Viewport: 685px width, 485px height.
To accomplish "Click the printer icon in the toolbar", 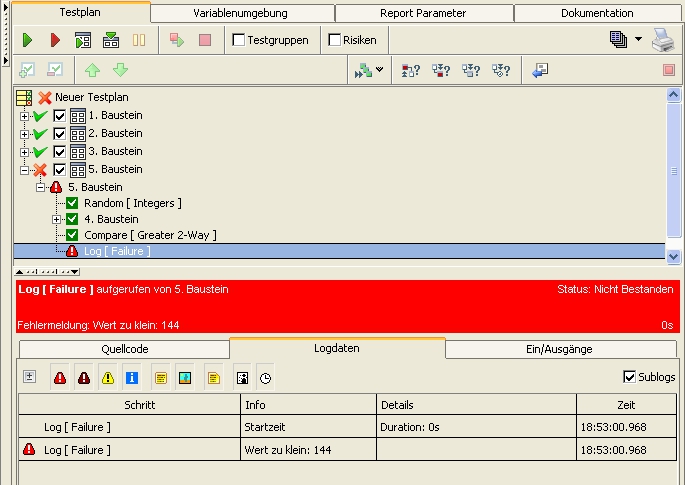I will 664,40.
